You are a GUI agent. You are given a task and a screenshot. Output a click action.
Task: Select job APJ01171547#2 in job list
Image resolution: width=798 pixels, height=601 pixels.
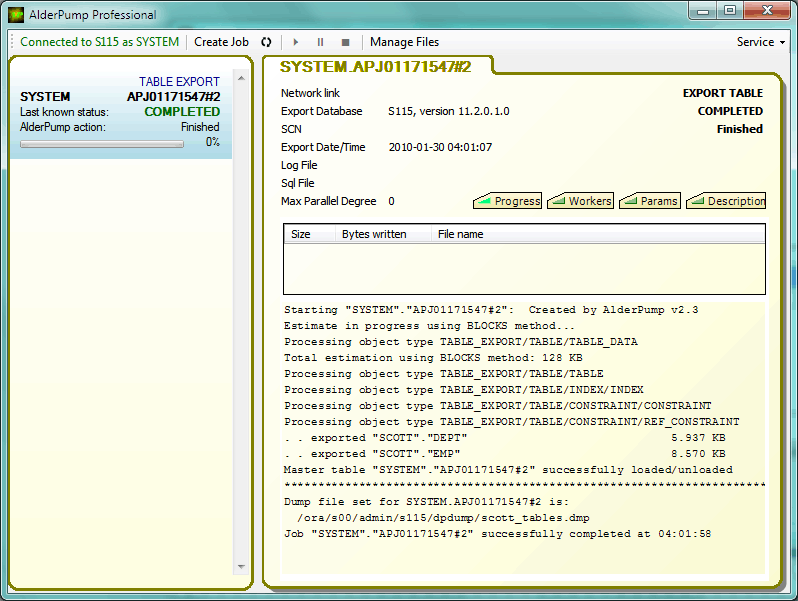coord(121,115)
